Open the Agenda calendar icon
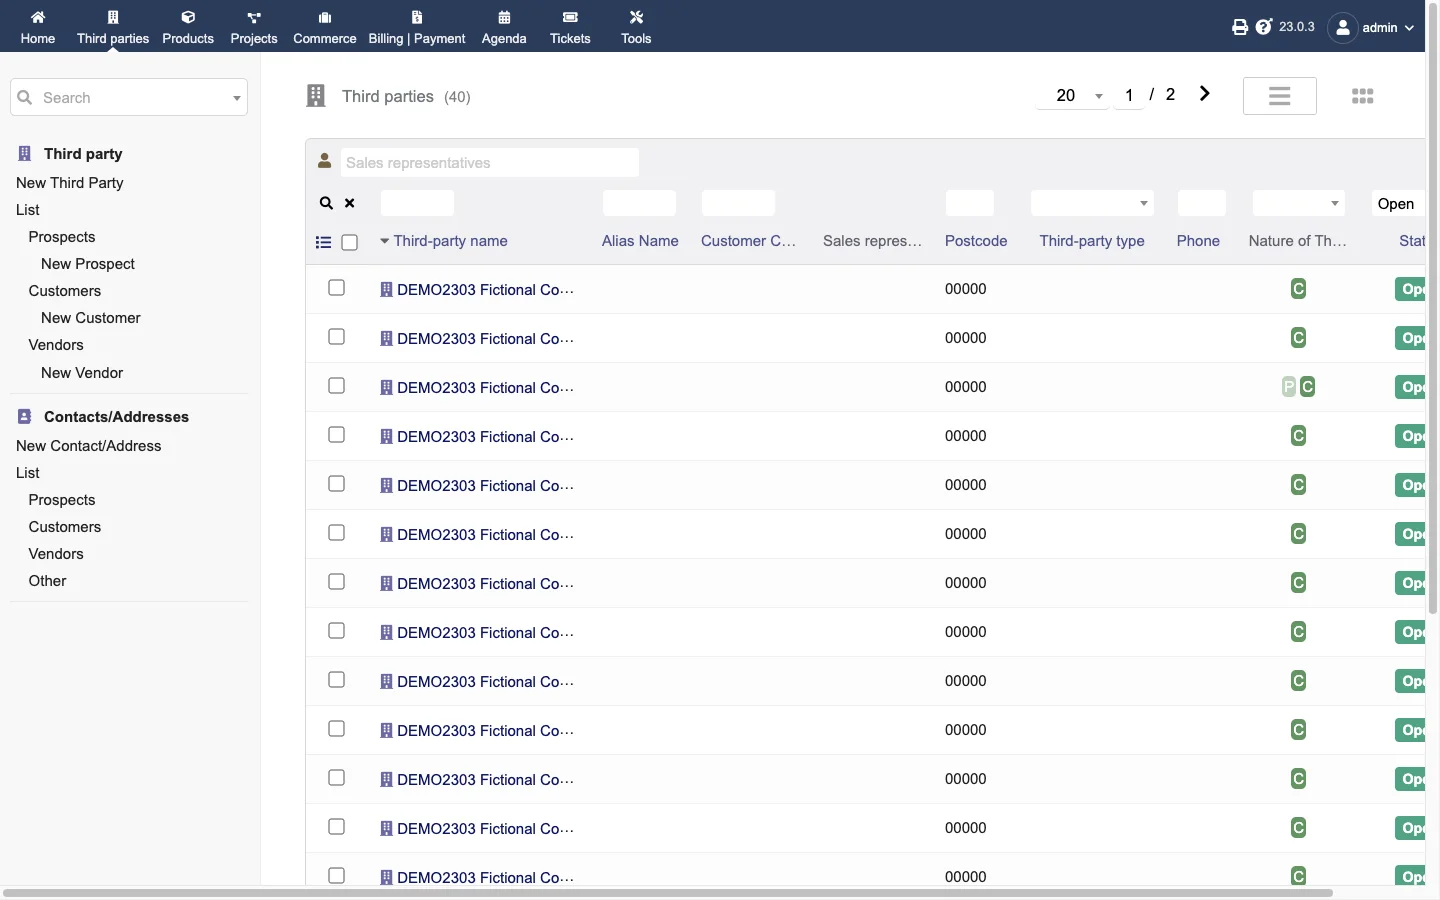 (504, 17)
